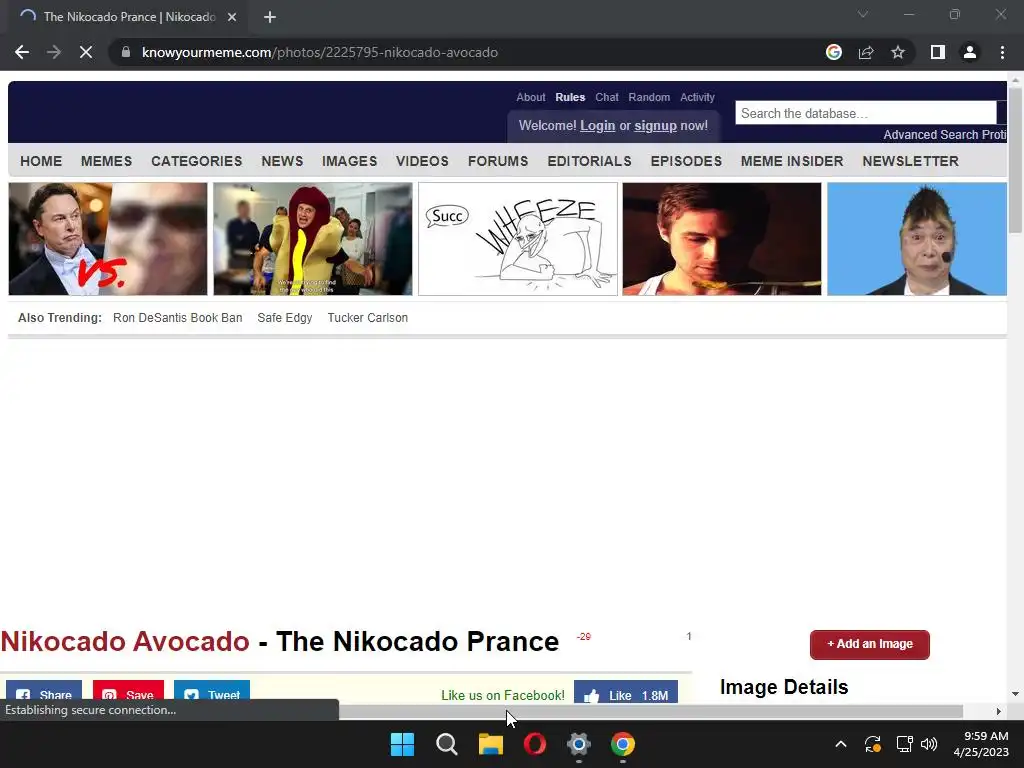Open the Nikocado Avocado title link
This screenshot has width=1024, height=768.
coord(125,641)
